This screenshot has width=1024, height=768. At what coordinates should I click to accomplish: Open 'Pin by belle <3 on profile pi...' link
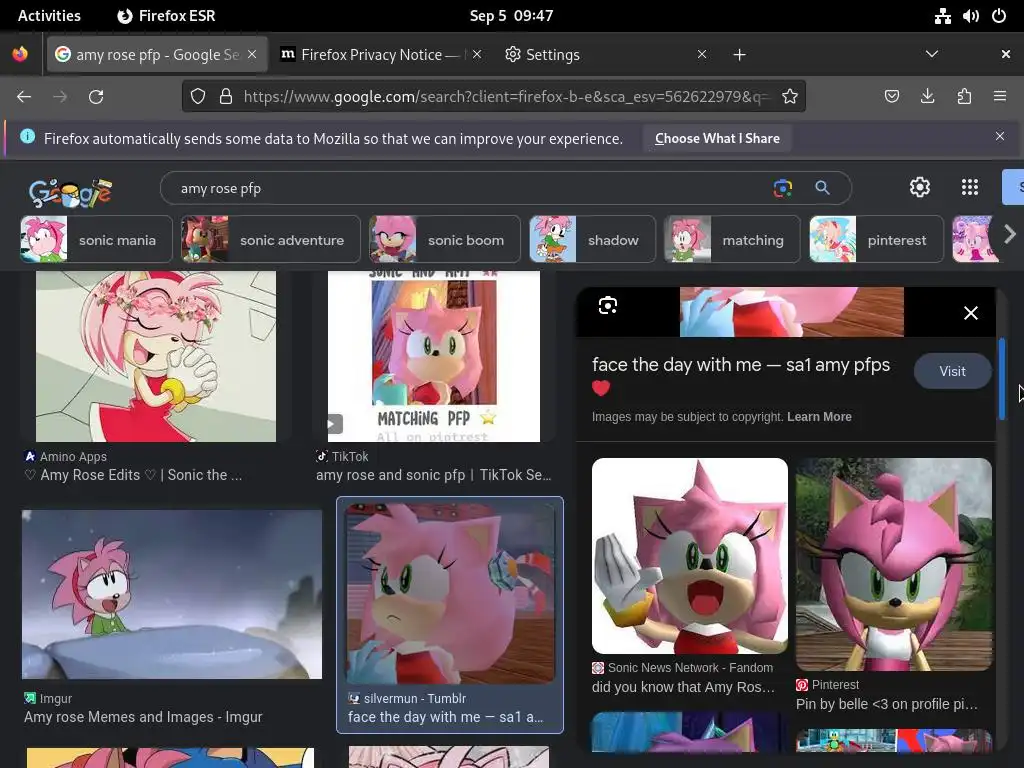click(887, 704)
